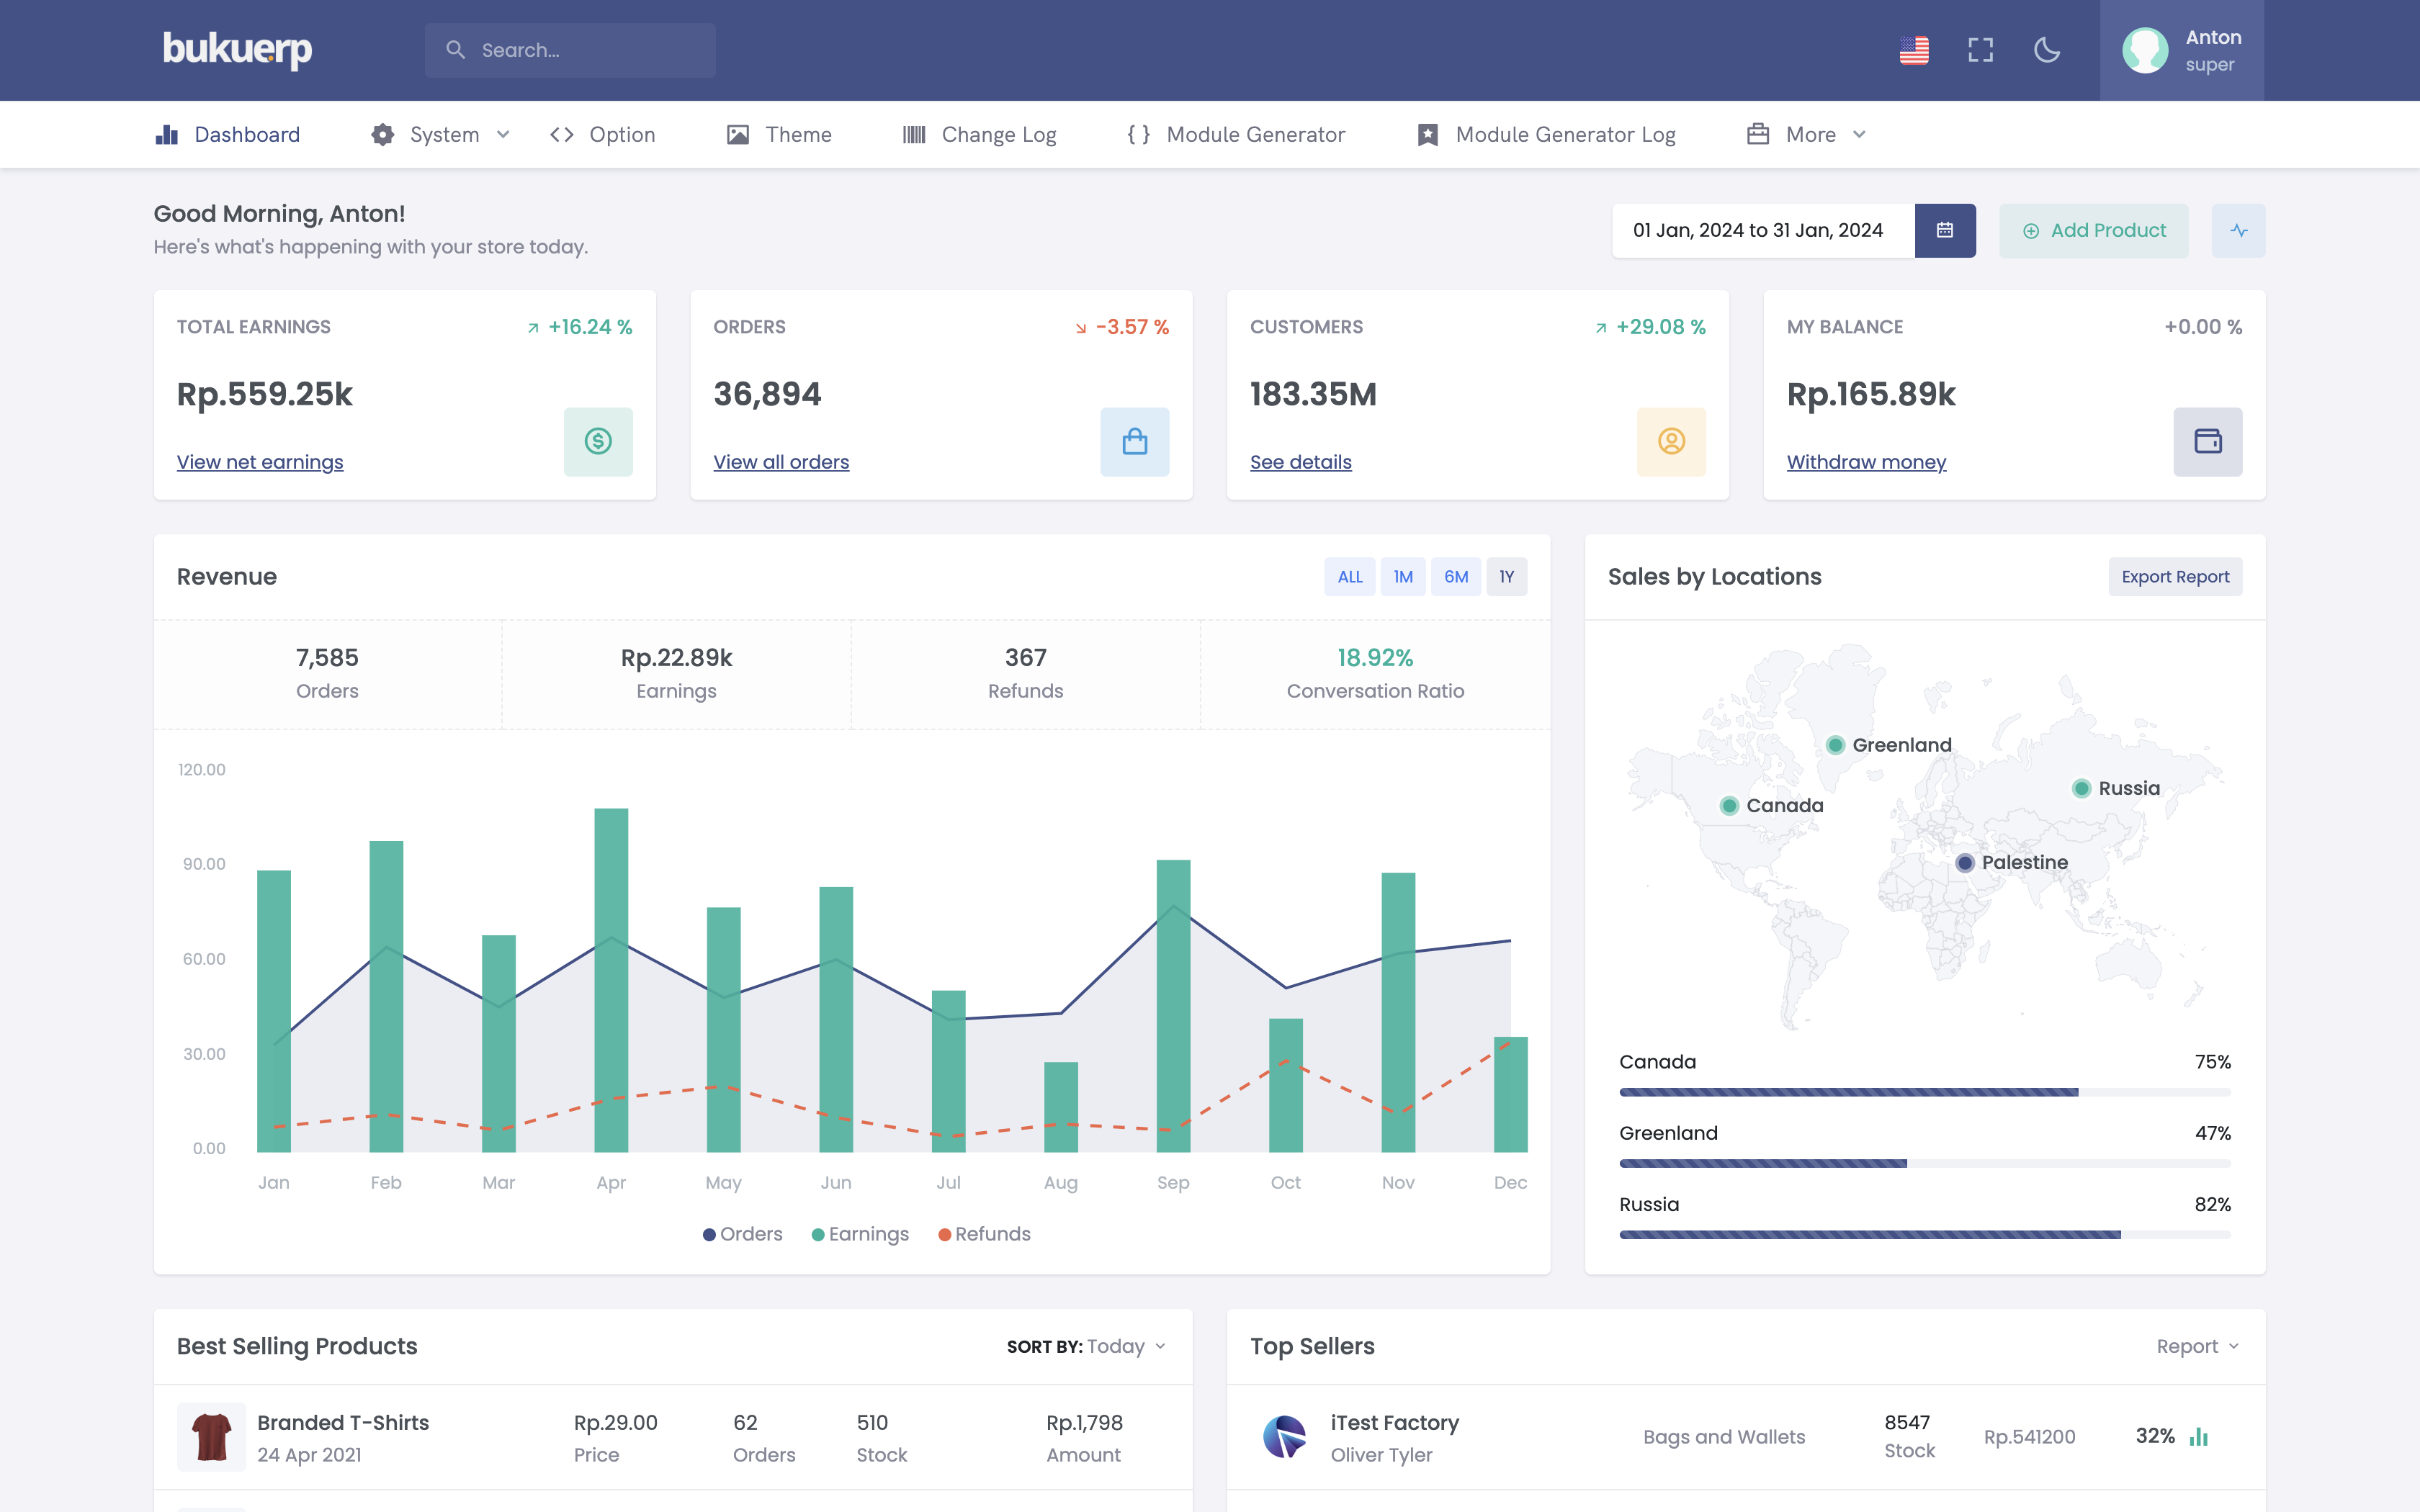This screenshot has width=2420, height=1512.
Task: Open the View net earnings link
Action: [260, 462]
